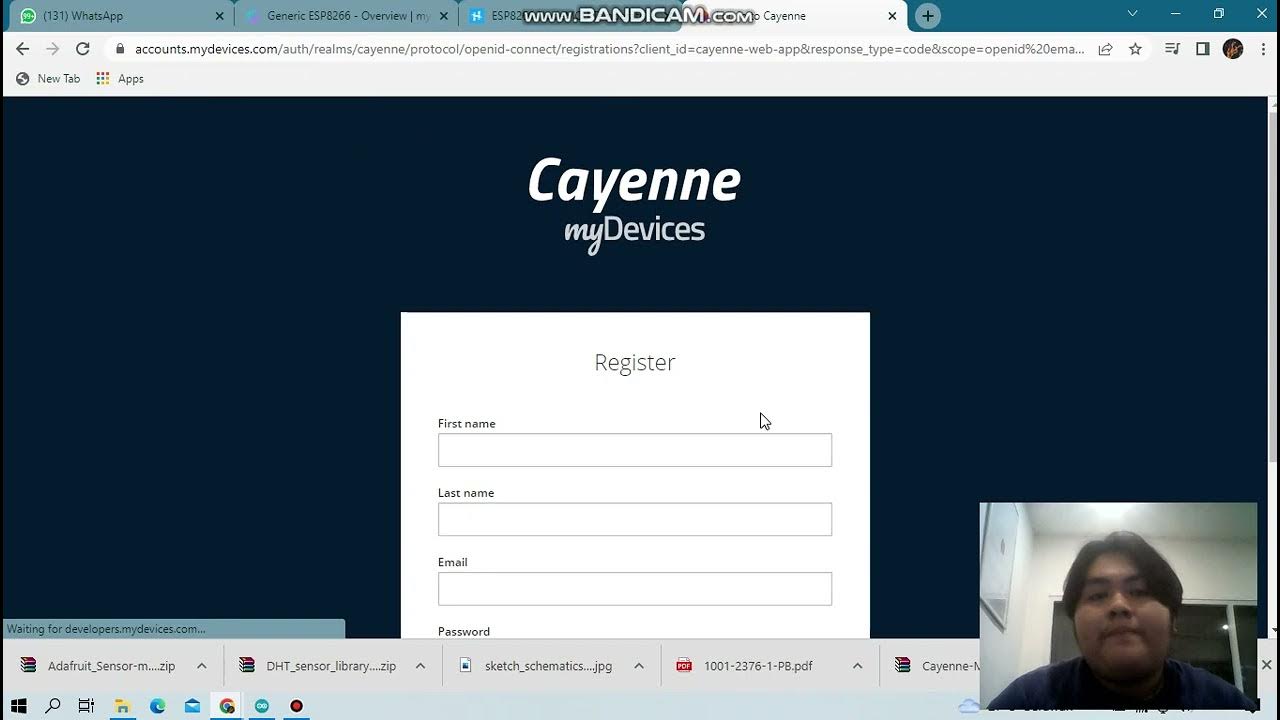1280x720 pixels.
Task: Switch to the WhatsApp browser tab
Action: point(120,16)
